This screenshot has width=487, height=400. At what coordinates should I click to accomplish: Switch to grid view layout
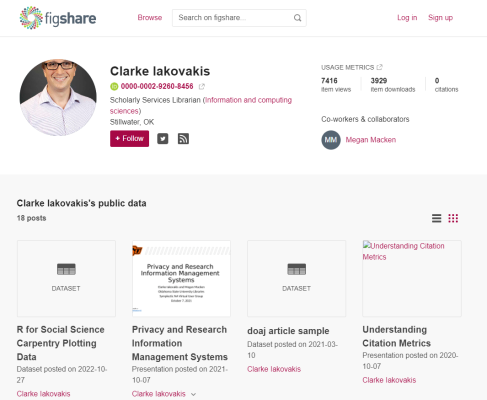pyautogui.click(x=453, y=218)
